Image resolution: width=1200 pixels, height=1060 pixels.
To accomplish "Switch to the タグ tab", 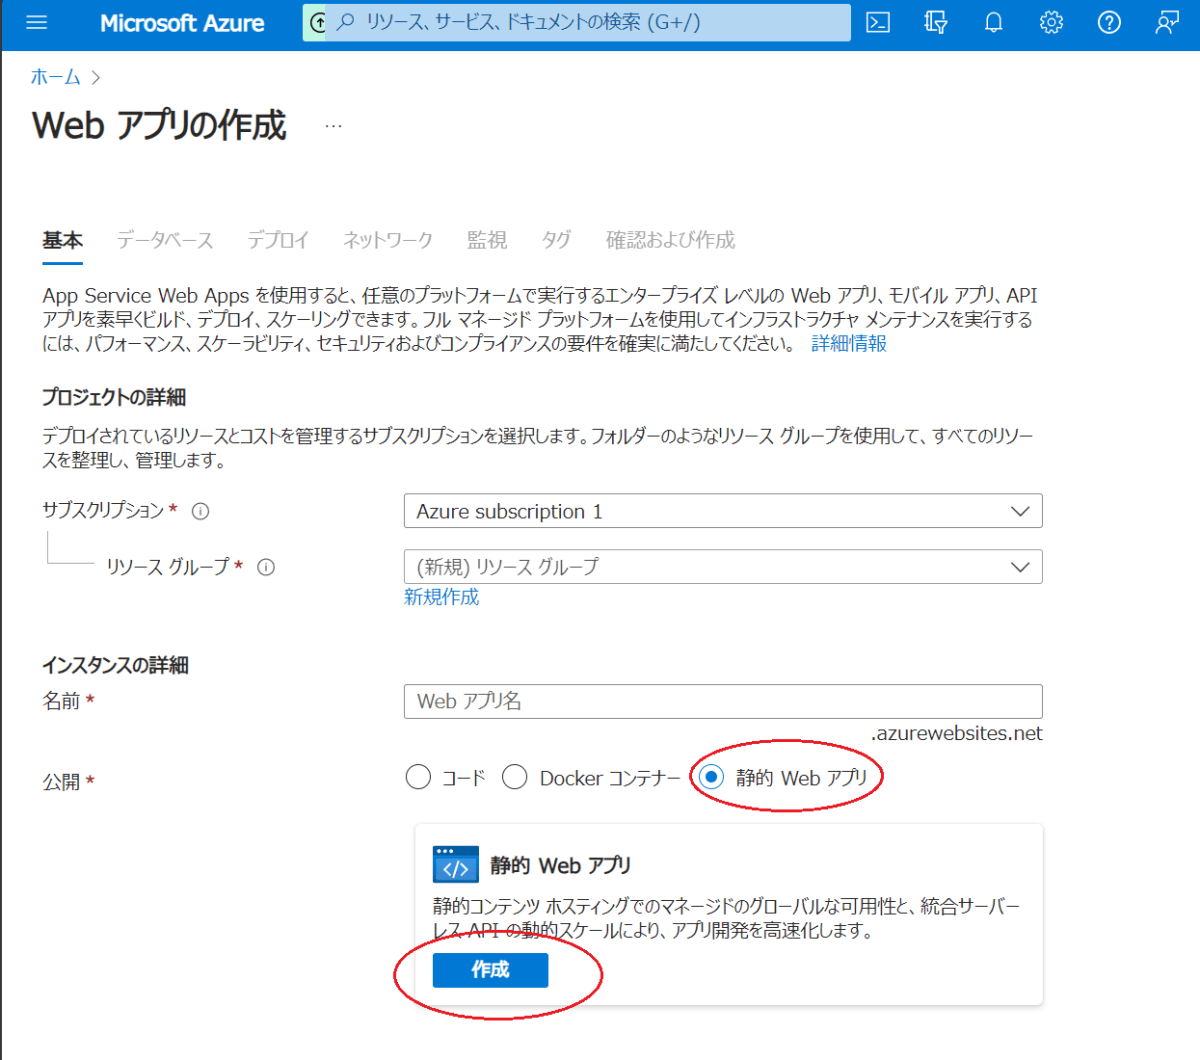I will click(556, 240).
